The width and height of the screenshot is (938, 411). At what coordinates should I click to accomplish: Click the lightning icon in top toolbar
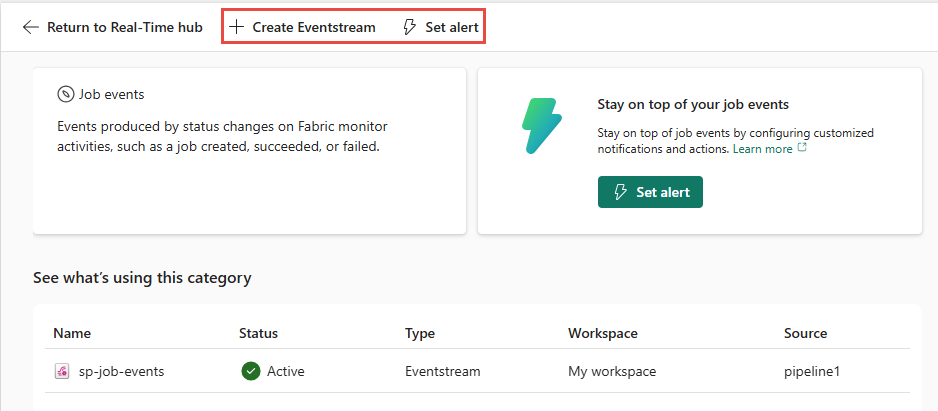(409, 27)
